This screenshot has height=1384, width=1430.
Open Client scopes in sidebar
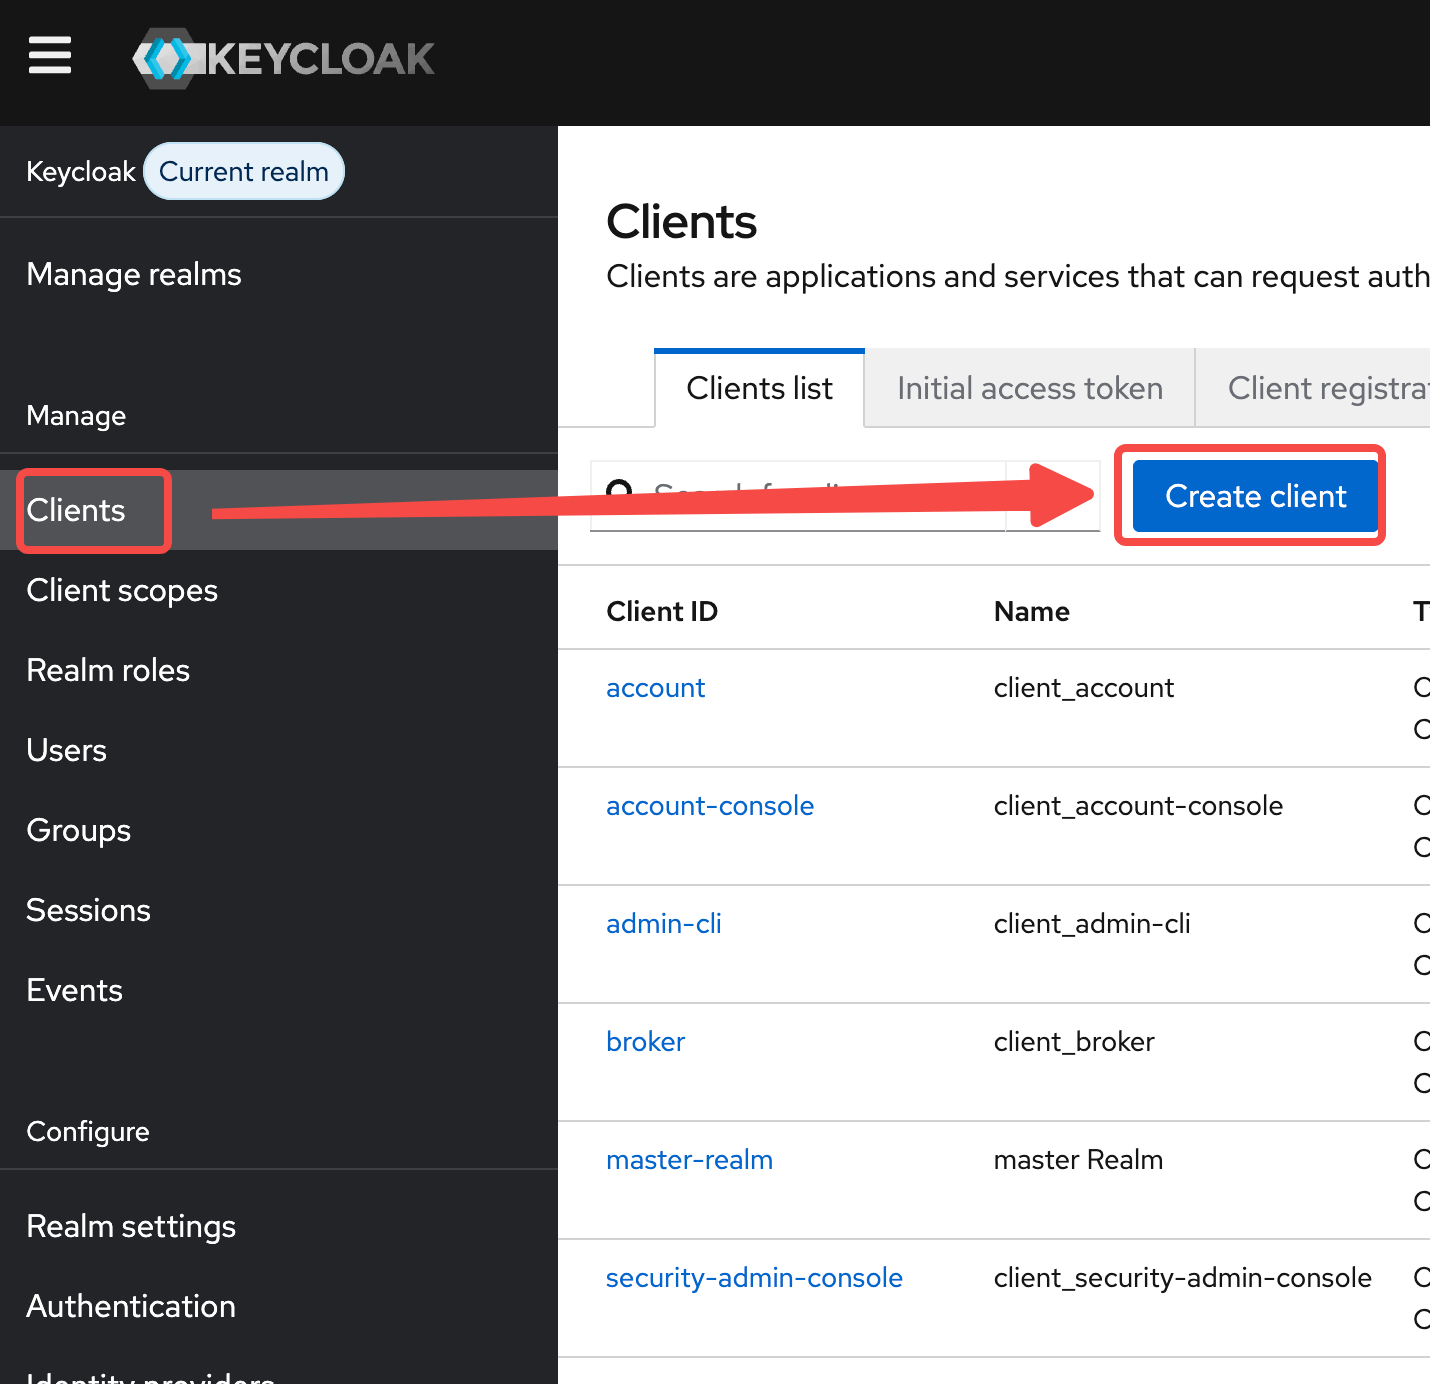pos(122,590)
